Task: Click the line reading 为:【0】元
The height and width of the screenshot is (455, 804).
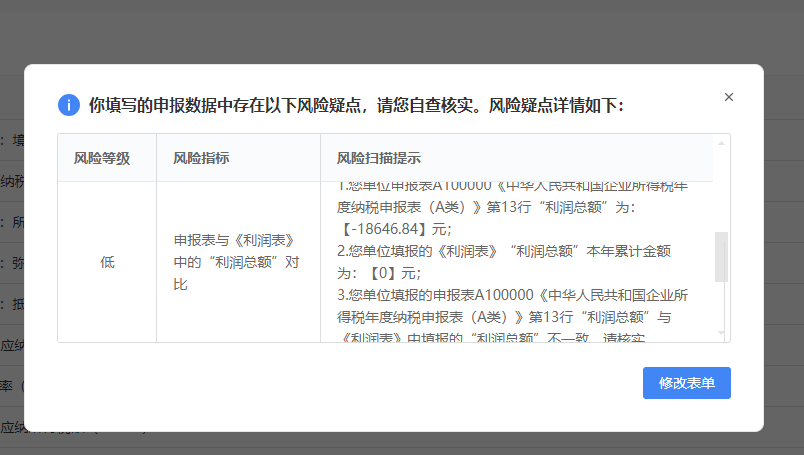Action: tap(379, 273)
